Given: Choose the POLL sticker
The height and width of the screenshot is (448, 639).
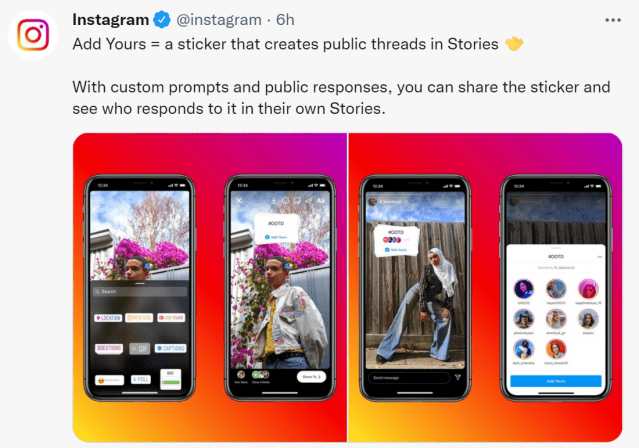Looking at the screenshot, I should click(x=141, y=380).
